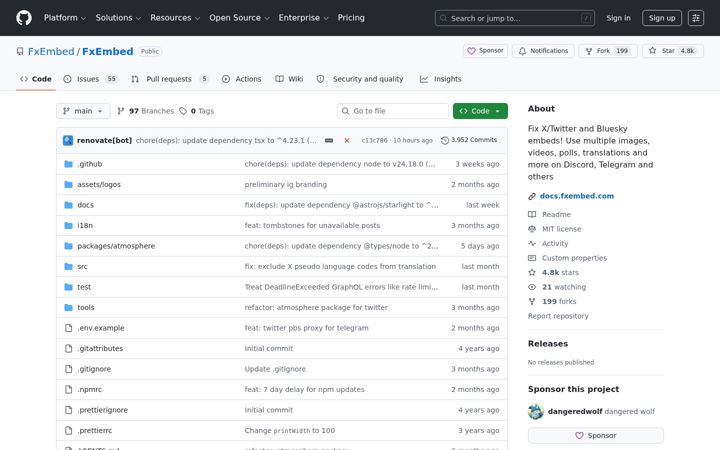Open the pulse icon next to Activity
This screenshot has height=450, width=720.
532,243
